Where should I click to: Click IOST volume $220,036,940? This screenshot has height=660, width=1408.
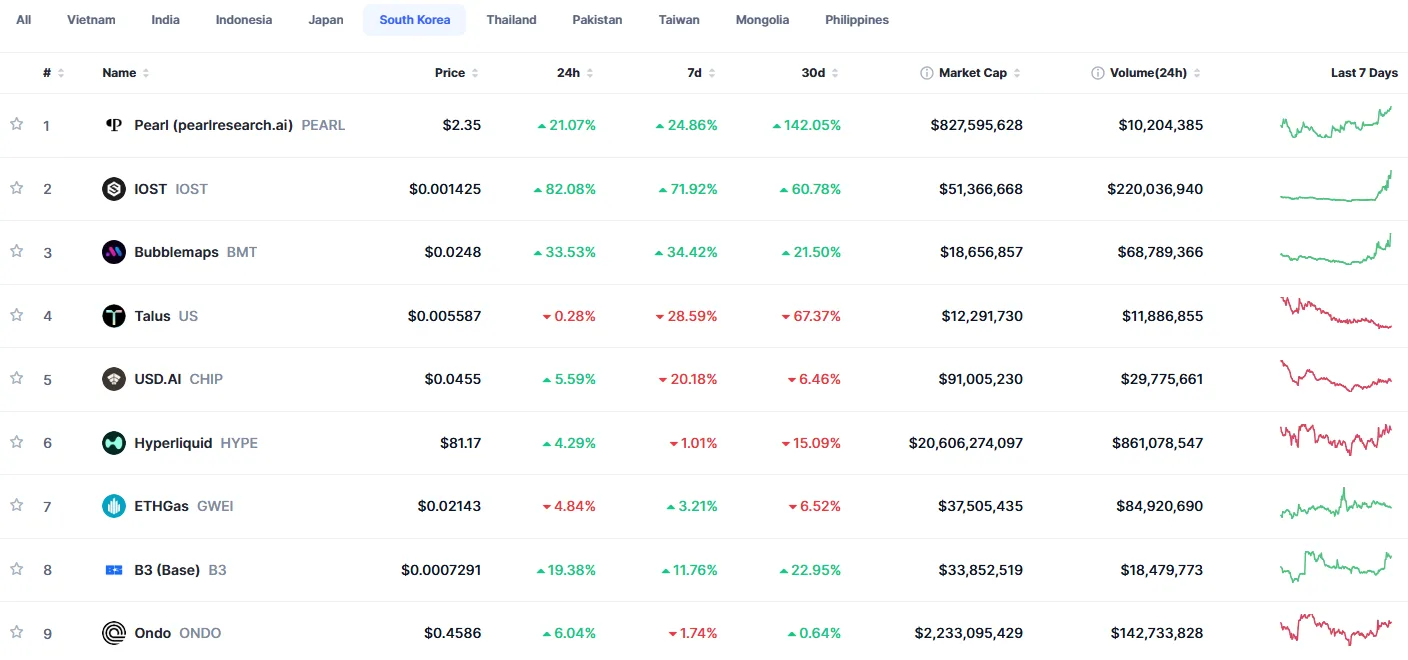pos(1155,189)
